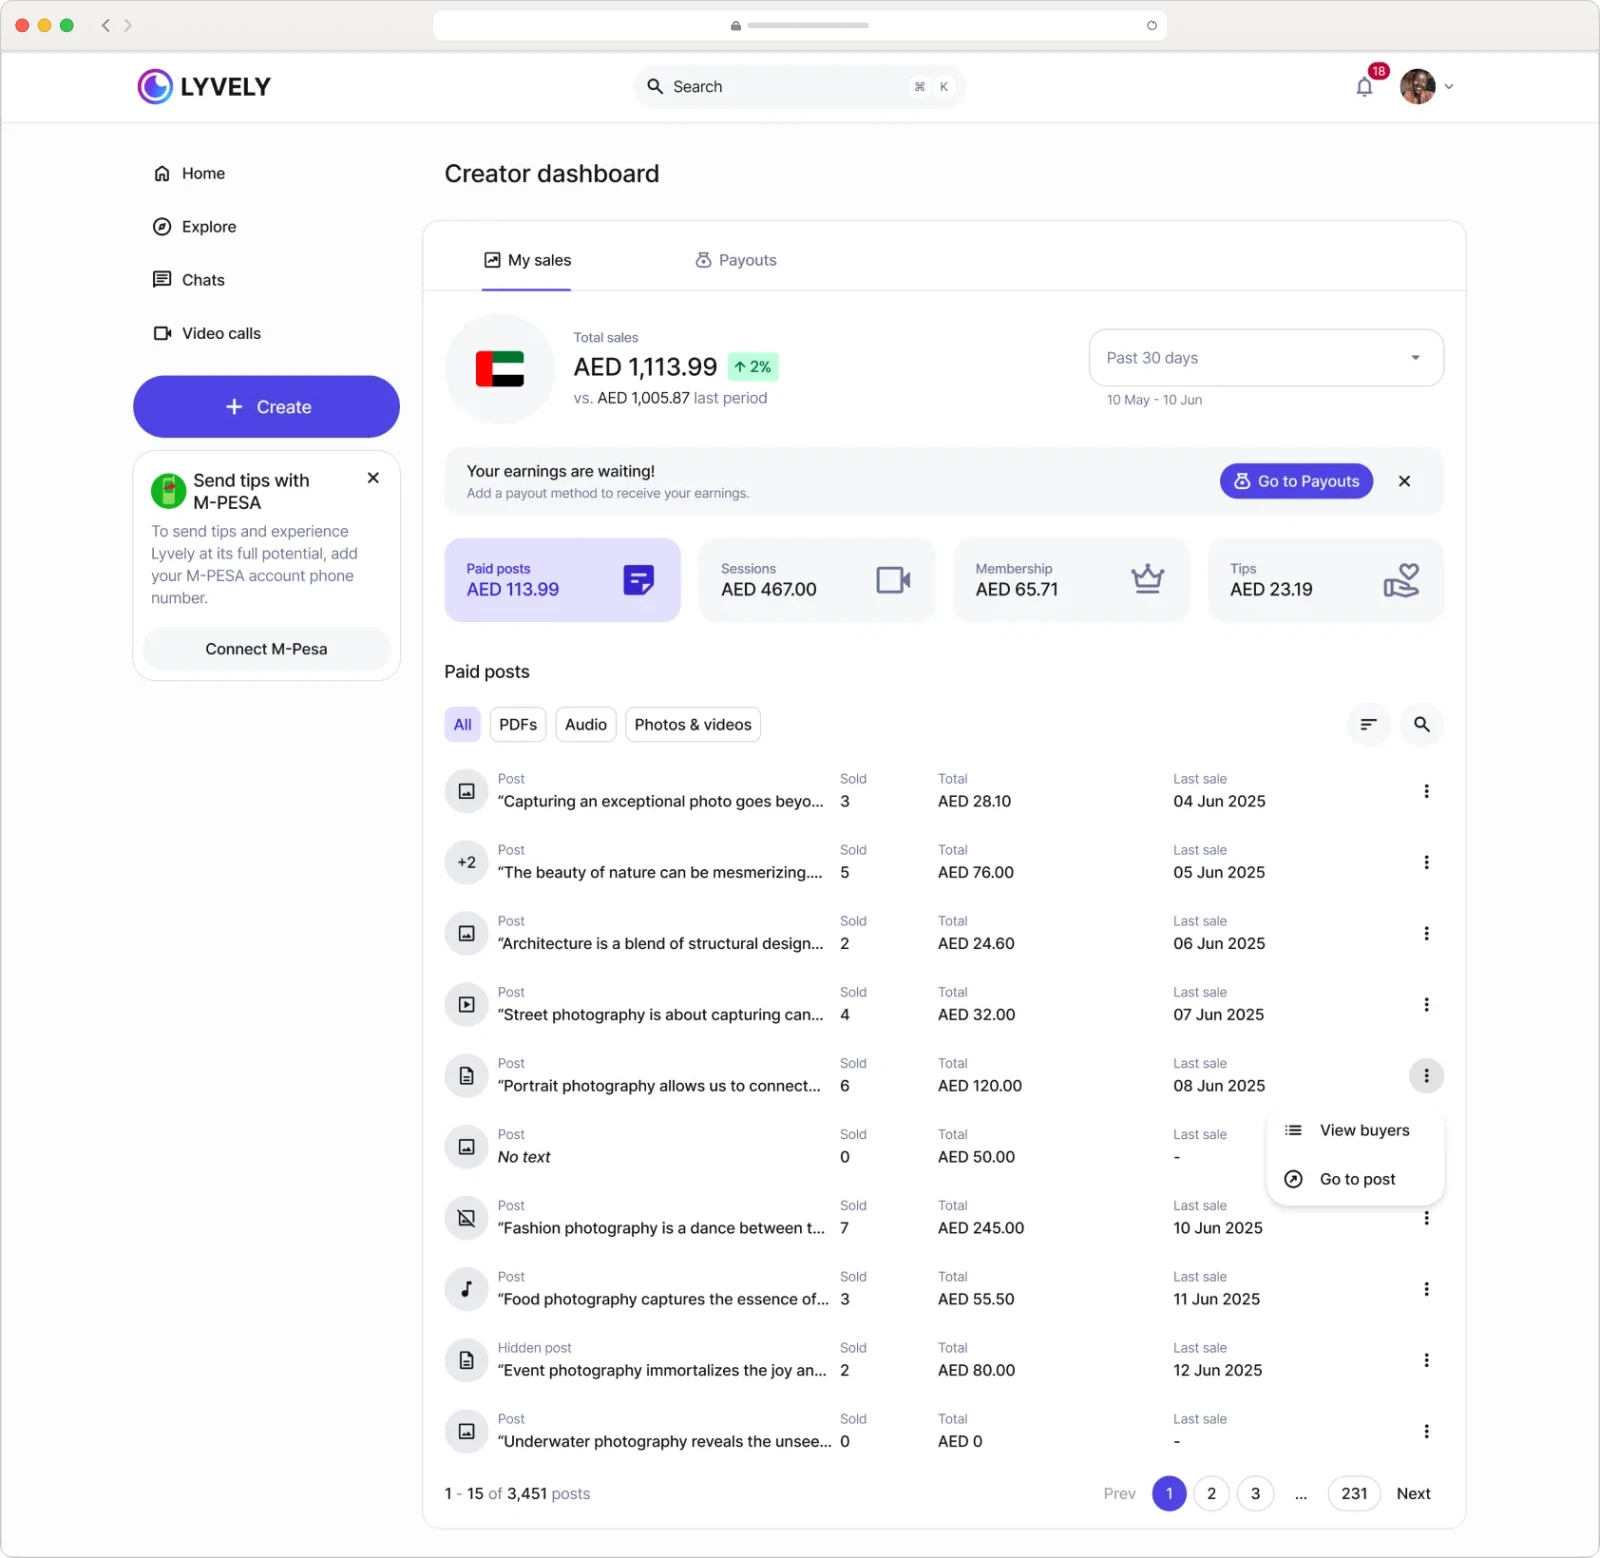Click the +2 thumbnail of nature post
Image resolution: width=1600 pixels, height=1558 pixels.
(x=466, y=862)
